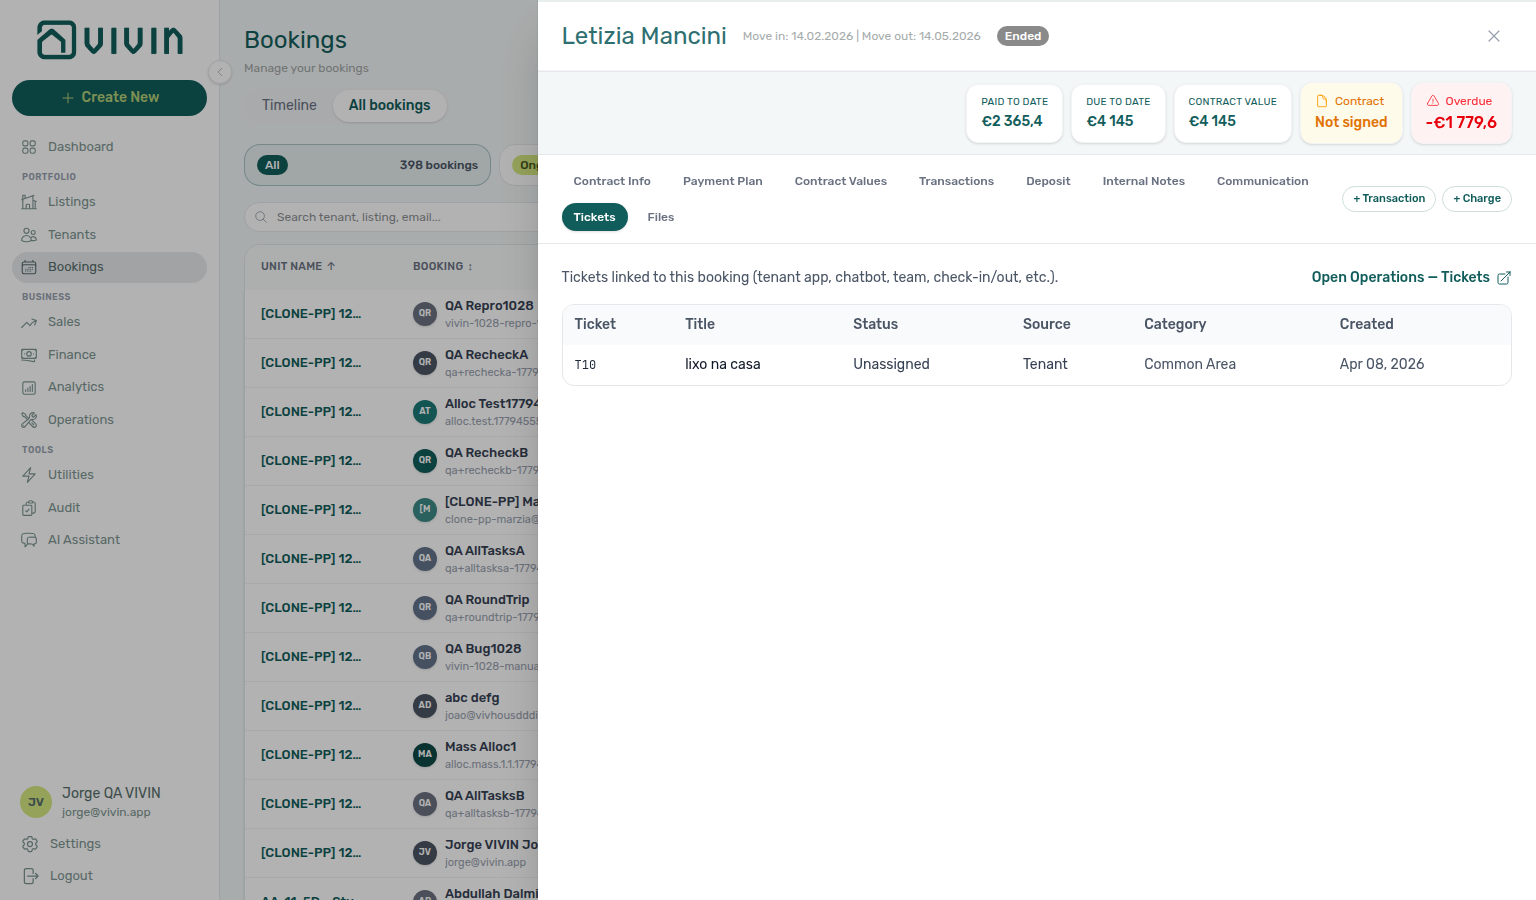Open the Transactions tab
1536x900 pixels.
coord(956,181)
